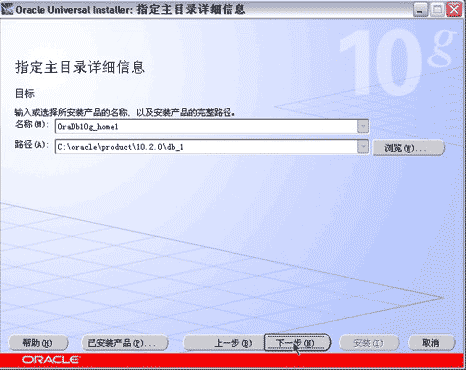Viewport: 466px width, 371px height.
Task: Open the 已安装产品 installed products dialog
Action: (125, 343)
